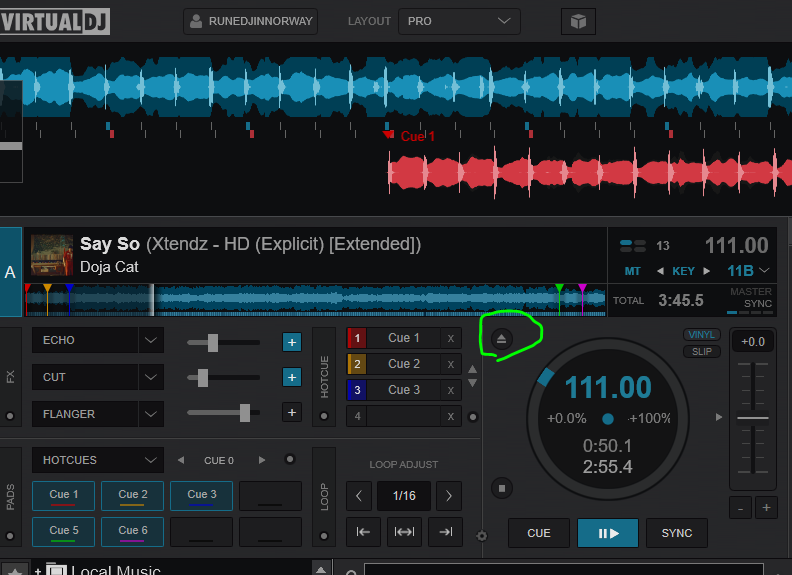This screenshot has width=792, height=575.
Task: Toggle the CUT effect plus button
Action: tap(291, 377)
